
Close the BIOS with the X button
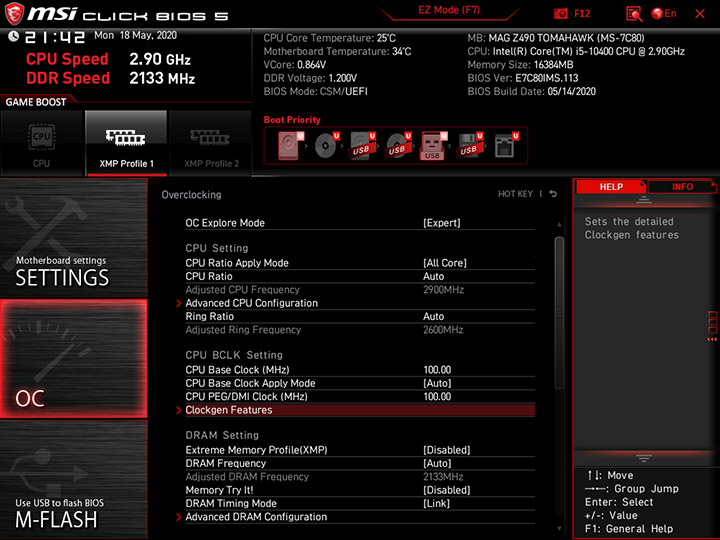[x=700, y=14]
